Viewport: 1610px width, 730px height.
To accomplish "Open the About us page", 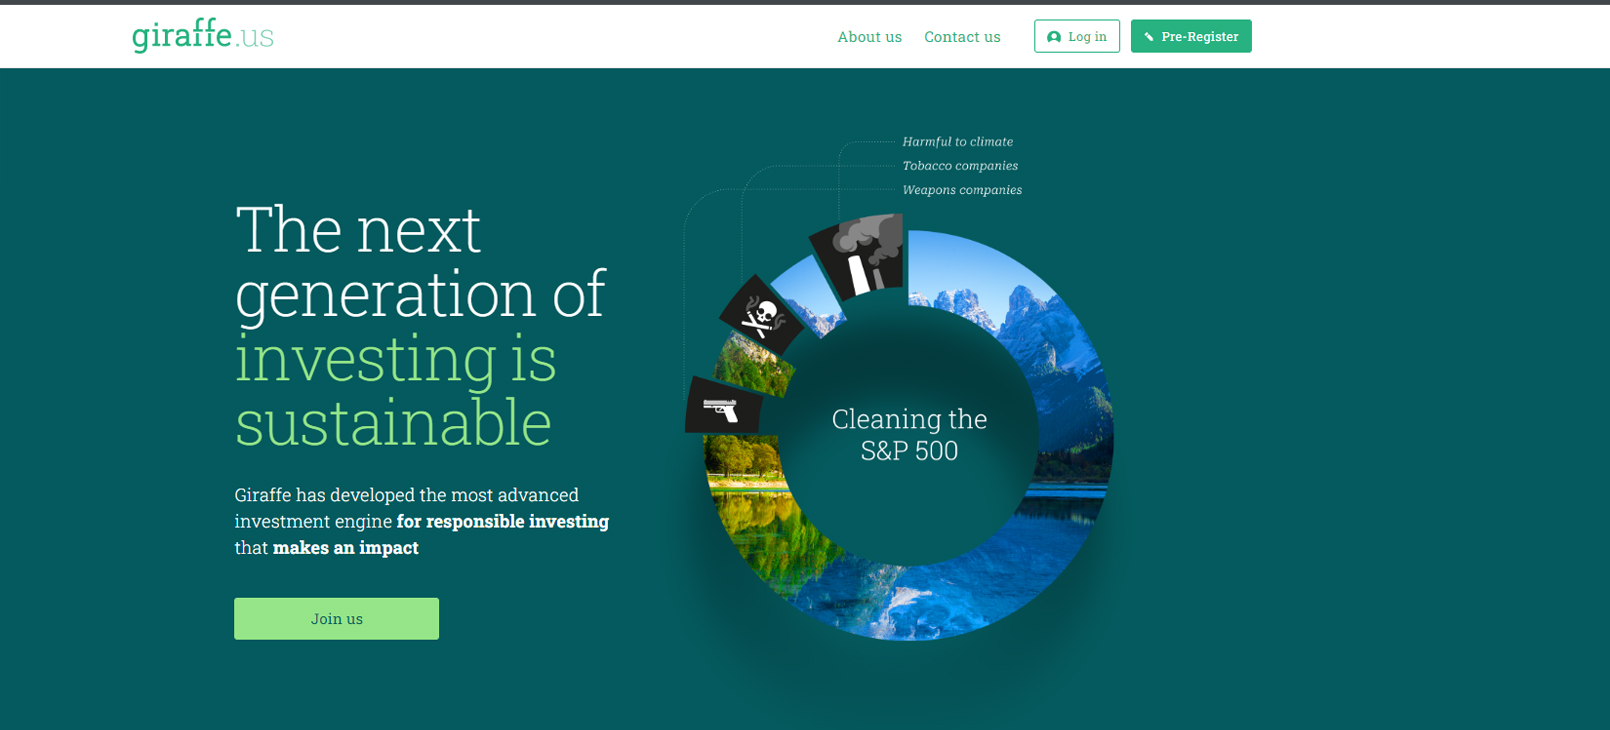I will click(x=869, y=37).
